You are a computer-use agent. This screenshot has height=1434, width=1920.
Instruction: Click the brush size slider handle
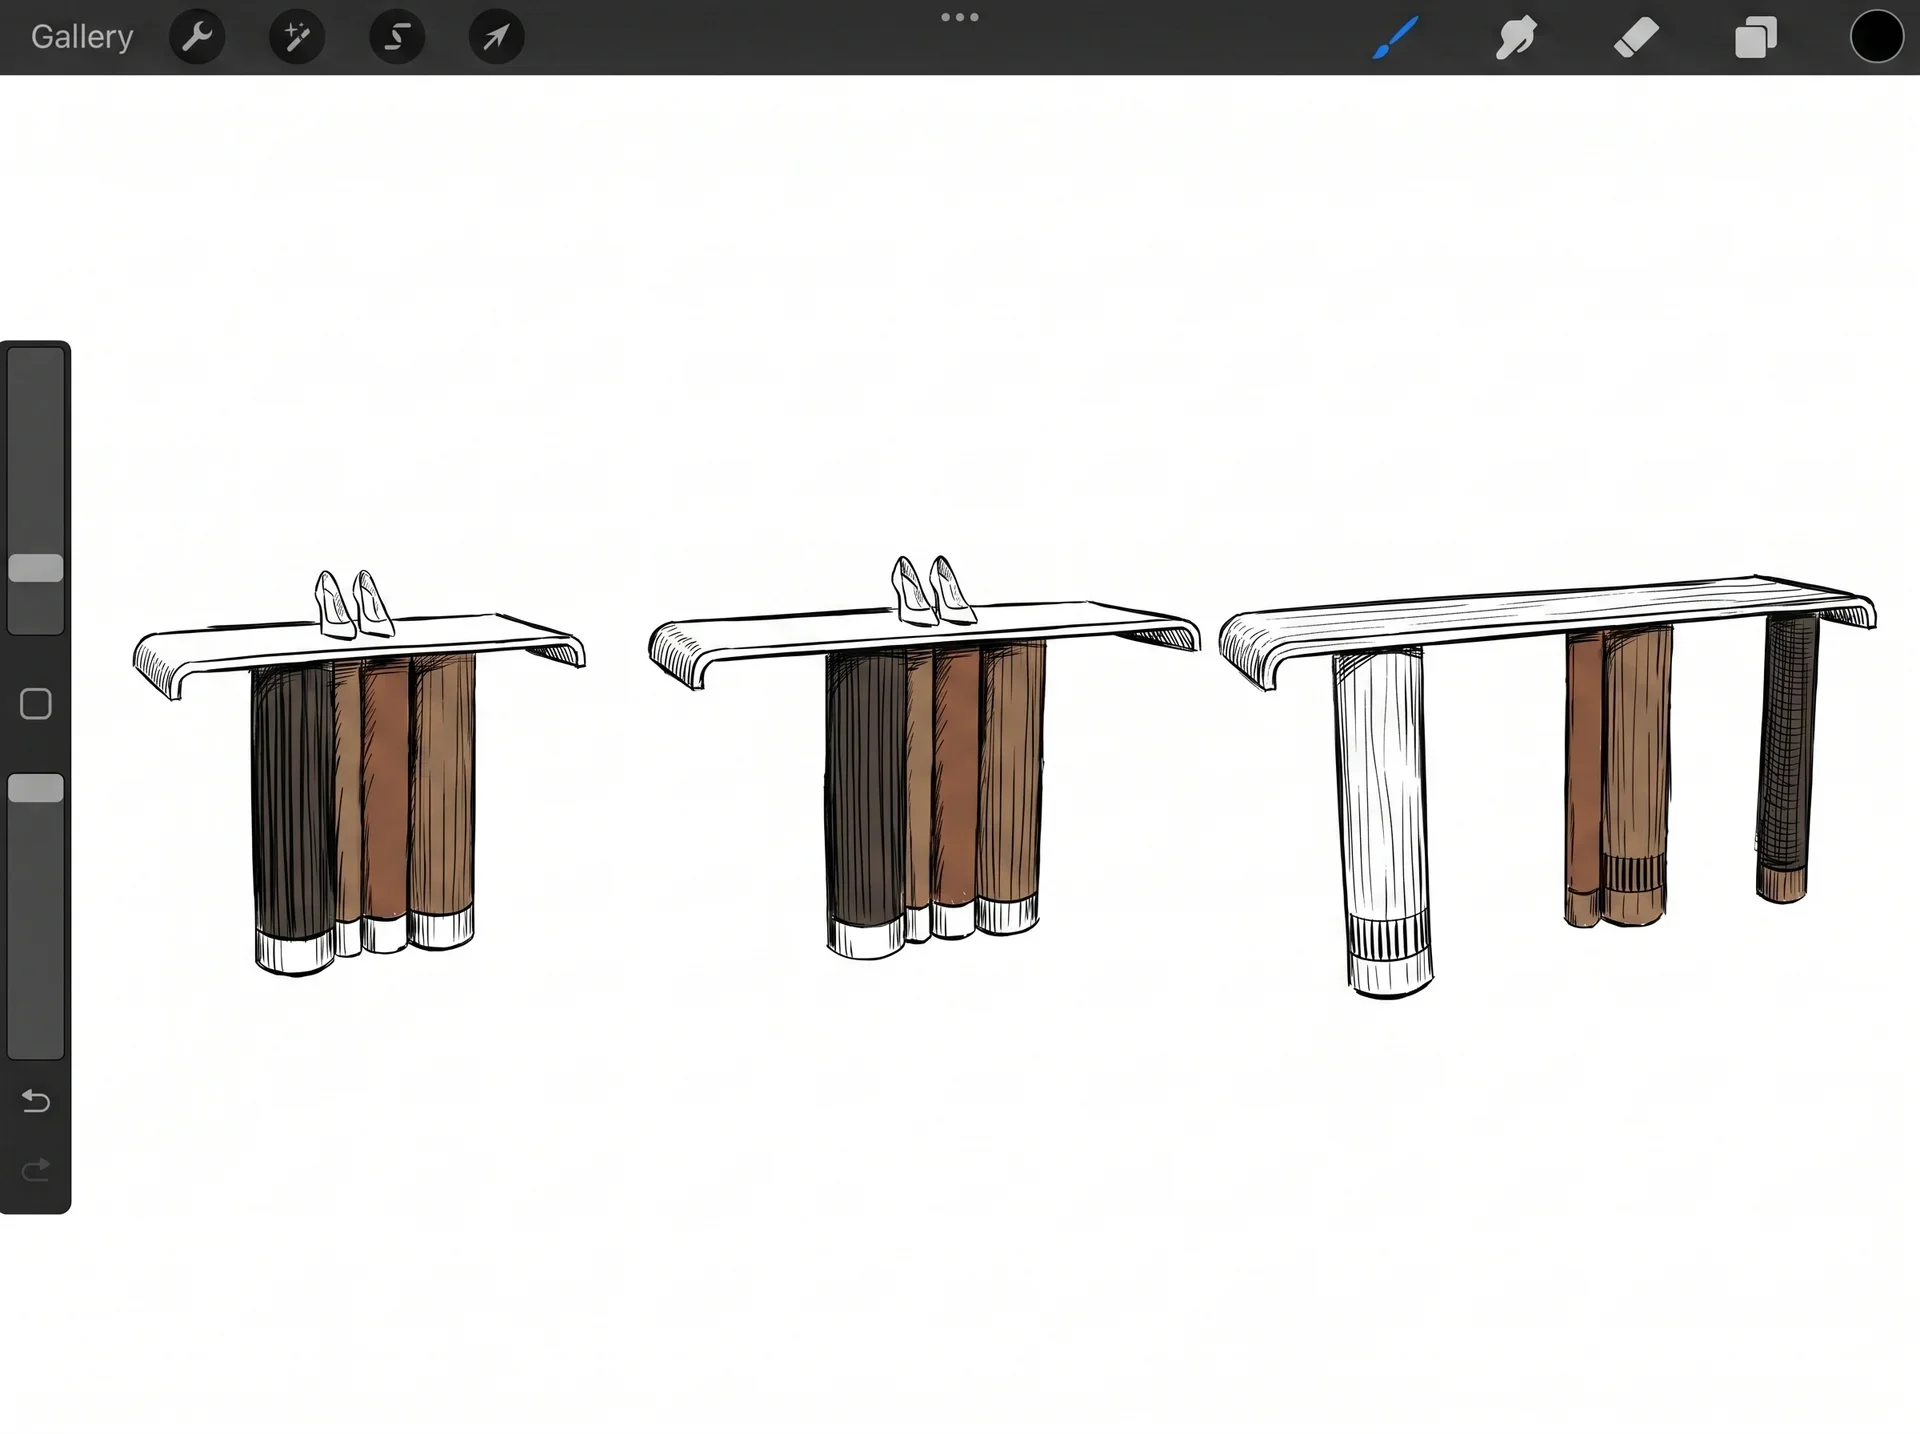tap(36, 568)
